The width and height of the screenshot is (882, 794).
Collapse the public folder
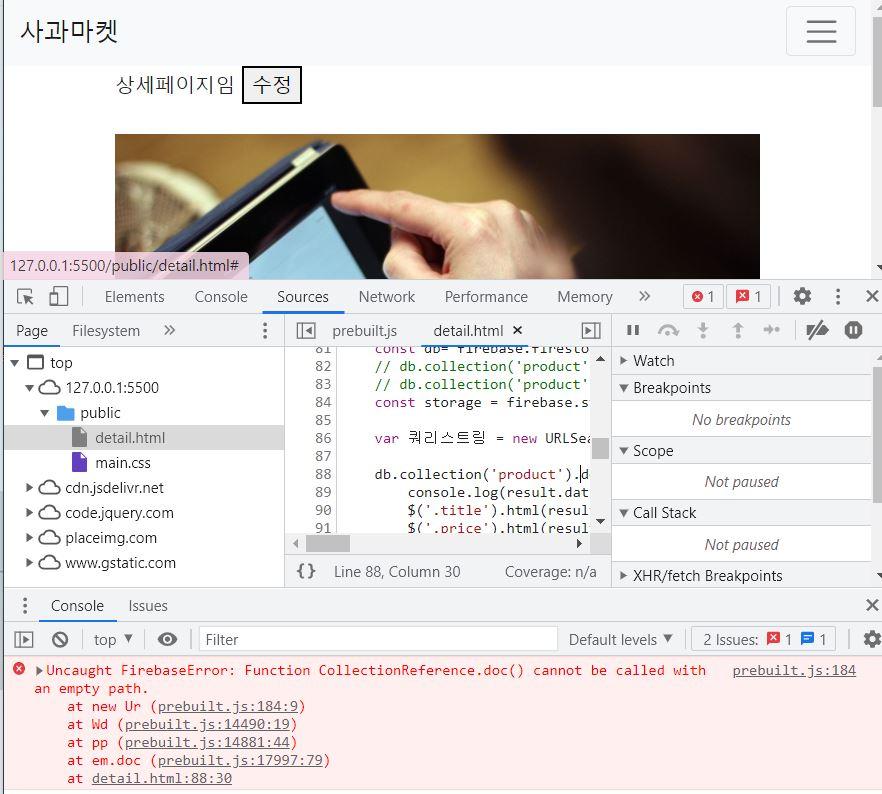click(44, 413)
